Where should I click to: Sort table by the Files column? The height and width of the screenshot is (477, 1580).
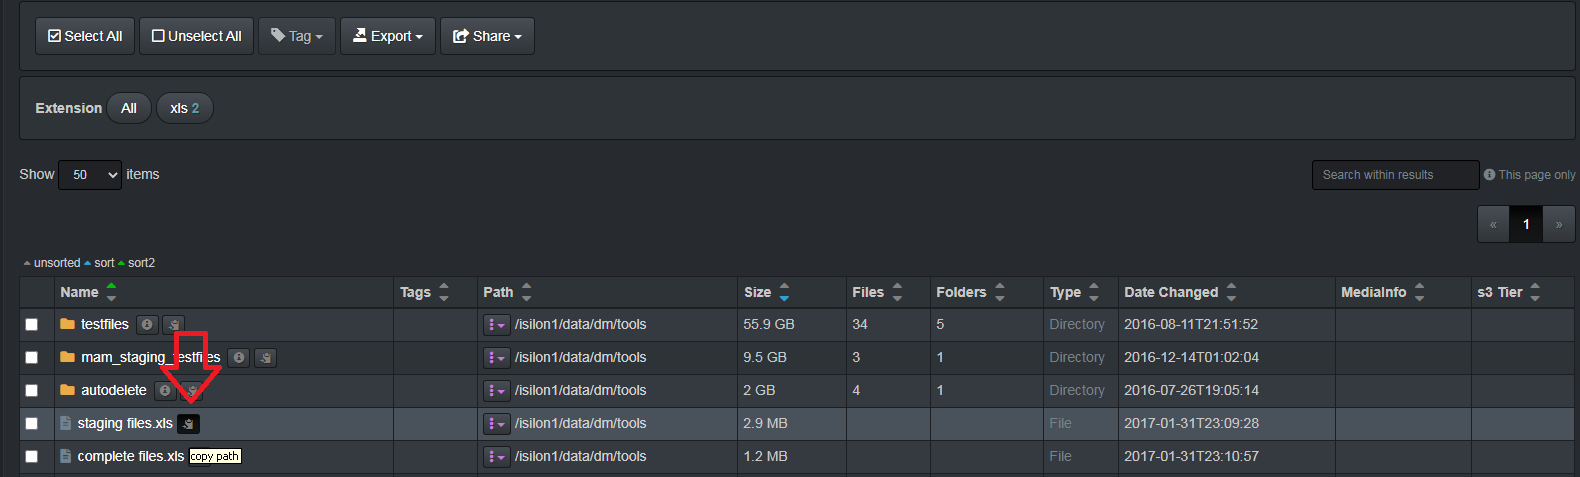pos(897,292)
